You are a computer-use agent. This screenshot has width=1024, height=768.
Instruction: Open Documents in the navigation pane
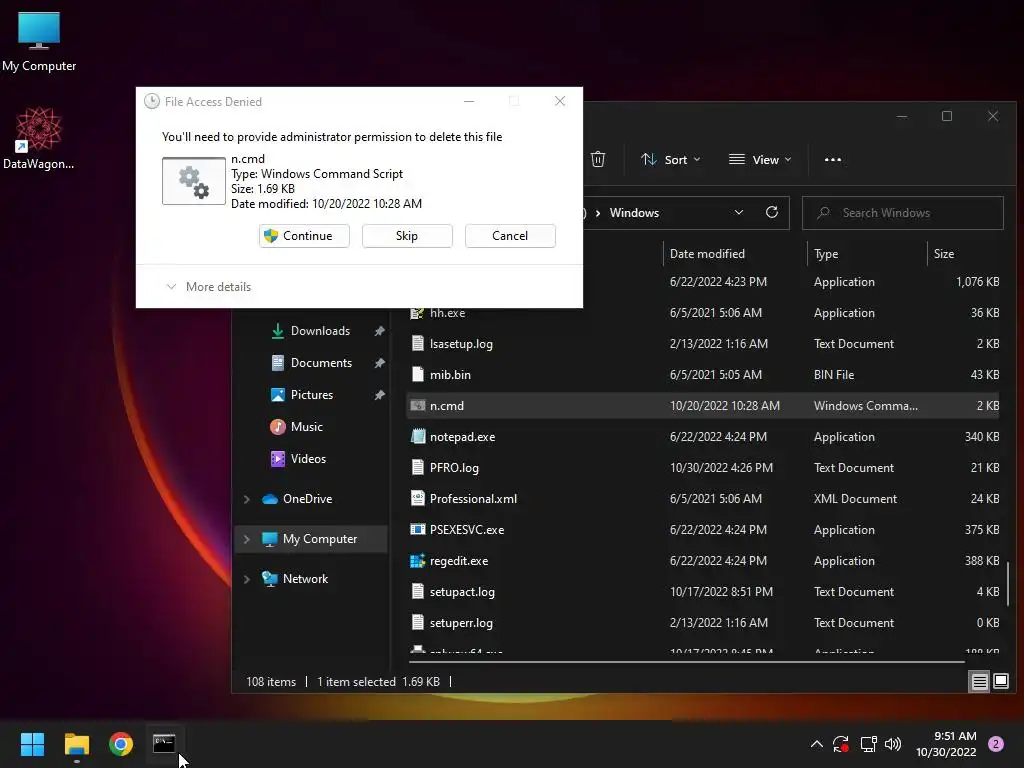pyautogui.click(x=321, y=363)
